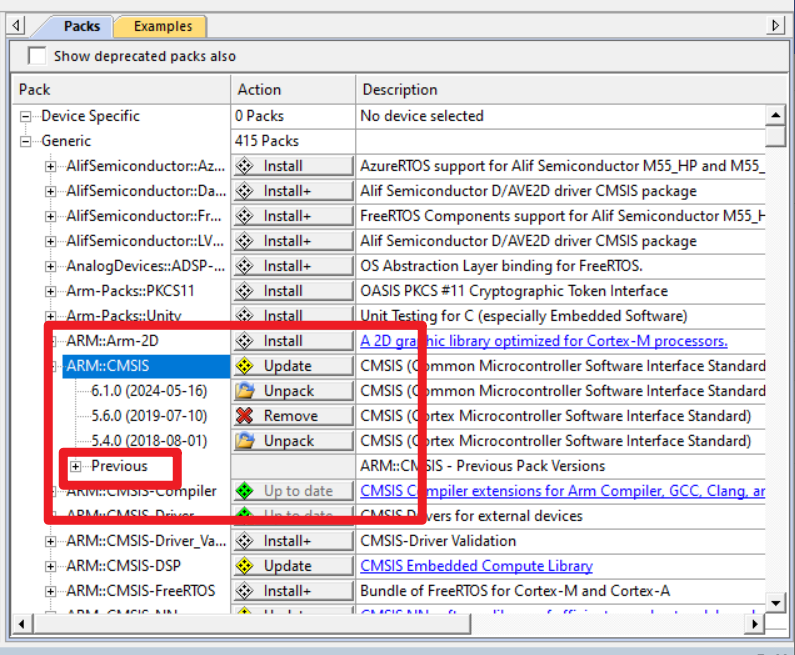Screen dimensions: 795x655
Task: Enable Show deprecated packs also checkbox
Action: click(37, 56)
